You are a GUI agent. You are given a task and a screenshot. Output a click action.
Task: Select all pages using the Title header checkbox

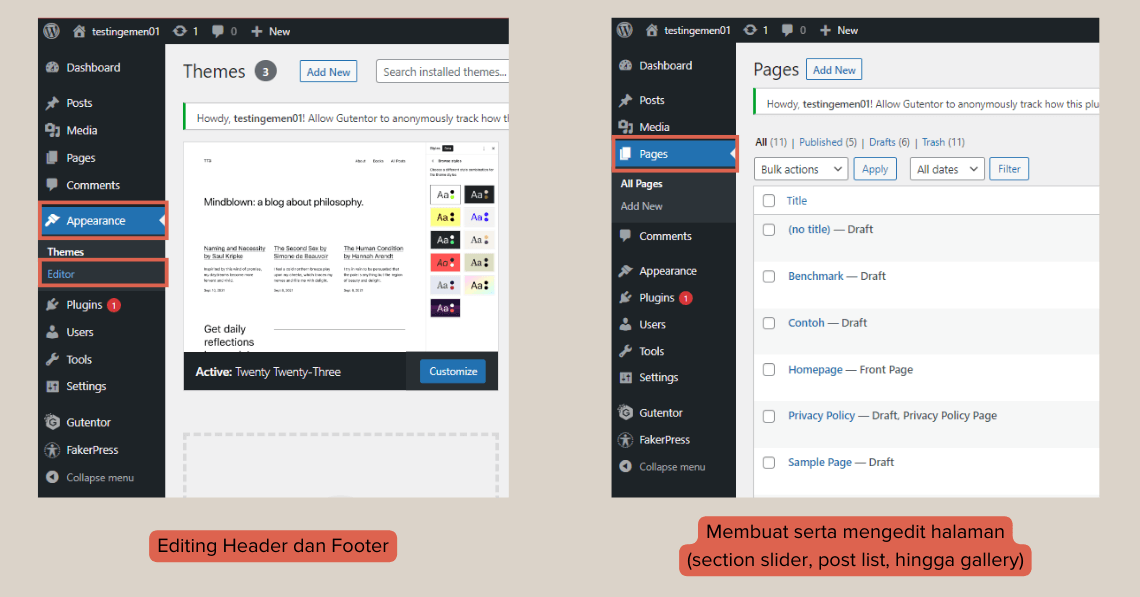point(769,200)
